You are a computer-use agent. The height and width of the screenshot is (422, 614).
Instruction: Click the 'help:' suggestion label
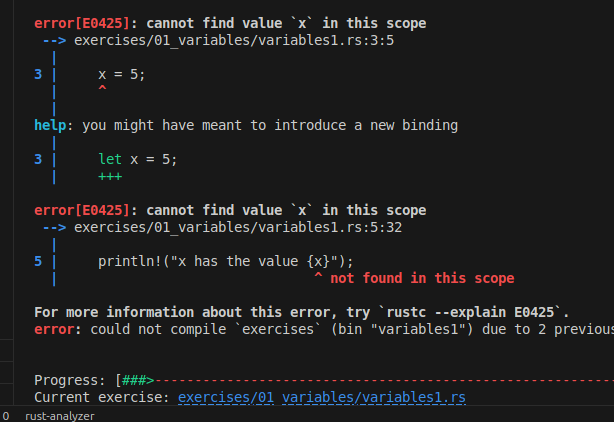pos(54,125)
